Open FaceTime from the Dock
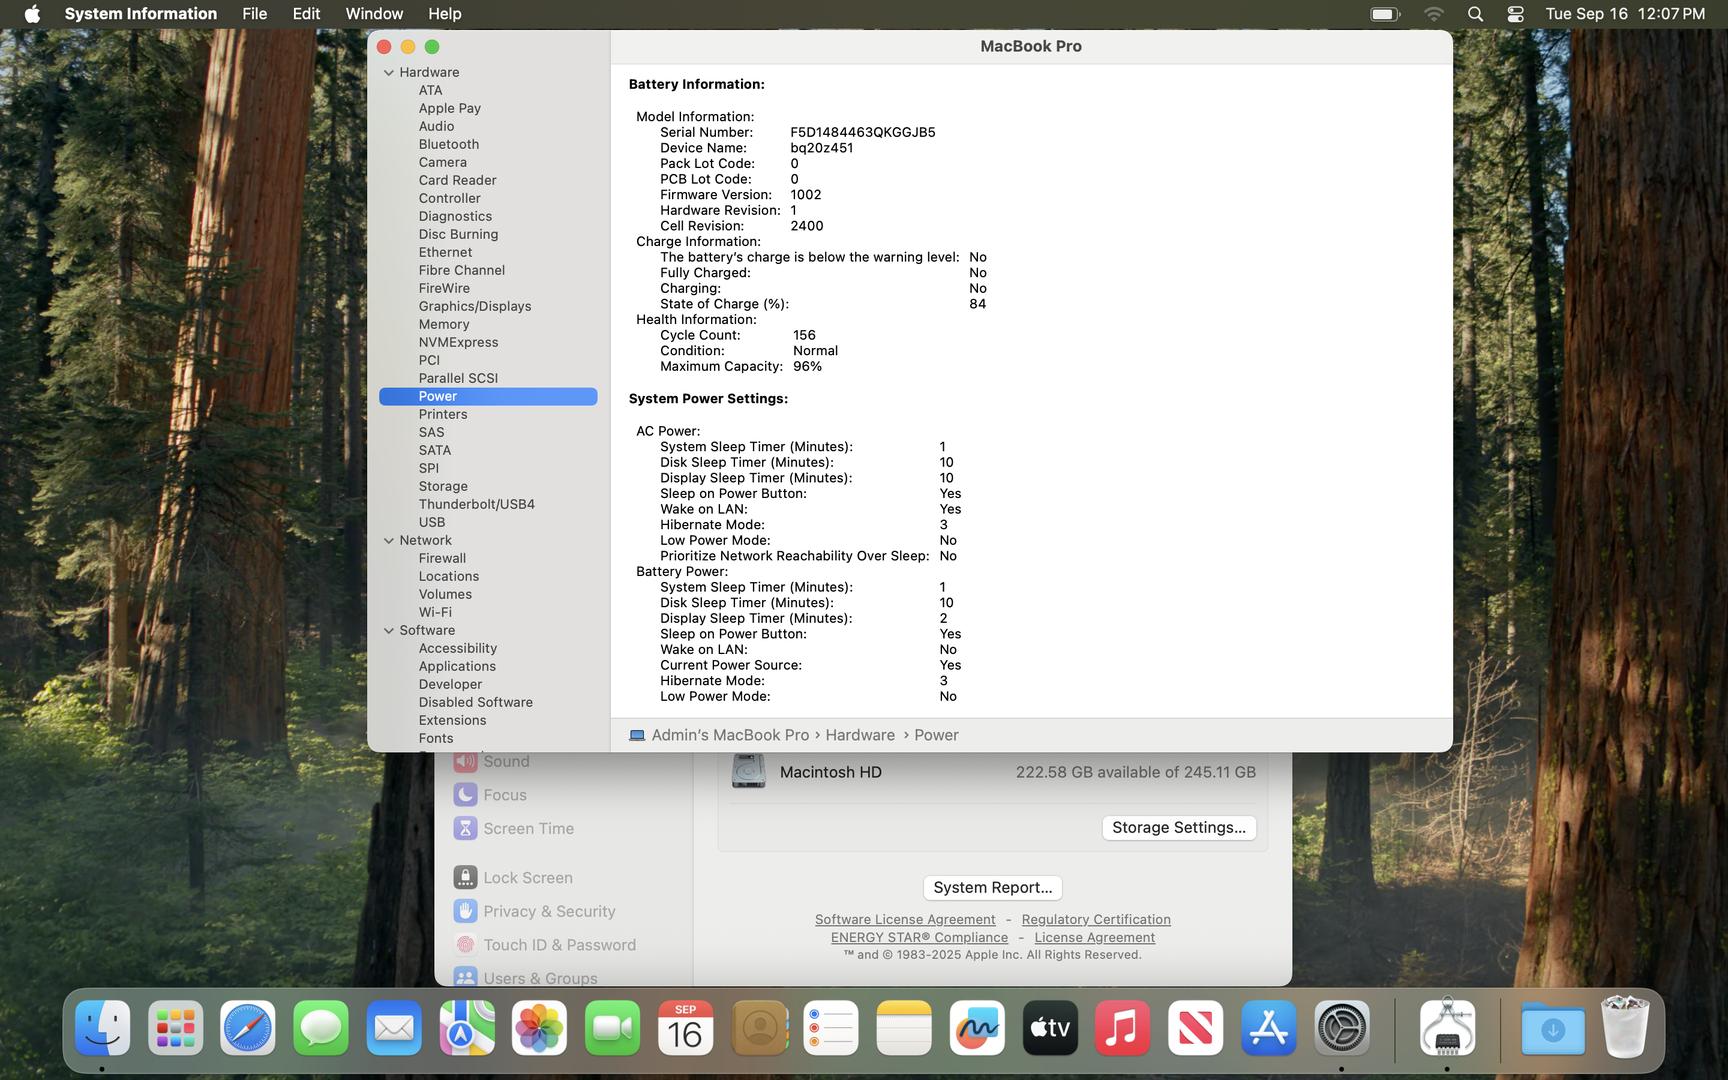 (613, 1028)
